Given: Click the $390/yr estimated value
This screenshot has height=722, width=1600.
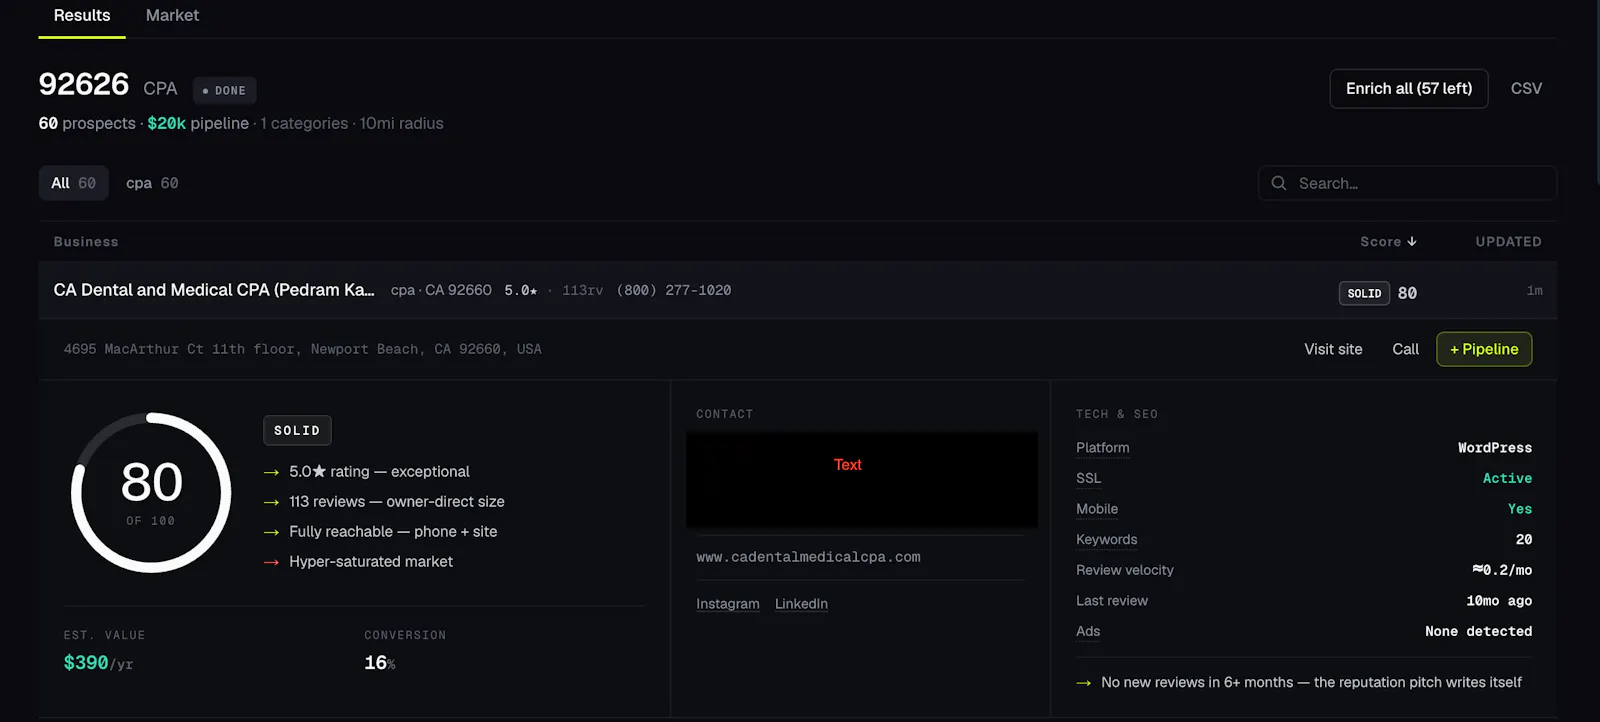Looking at the screenshot, I should pos(98,663).
